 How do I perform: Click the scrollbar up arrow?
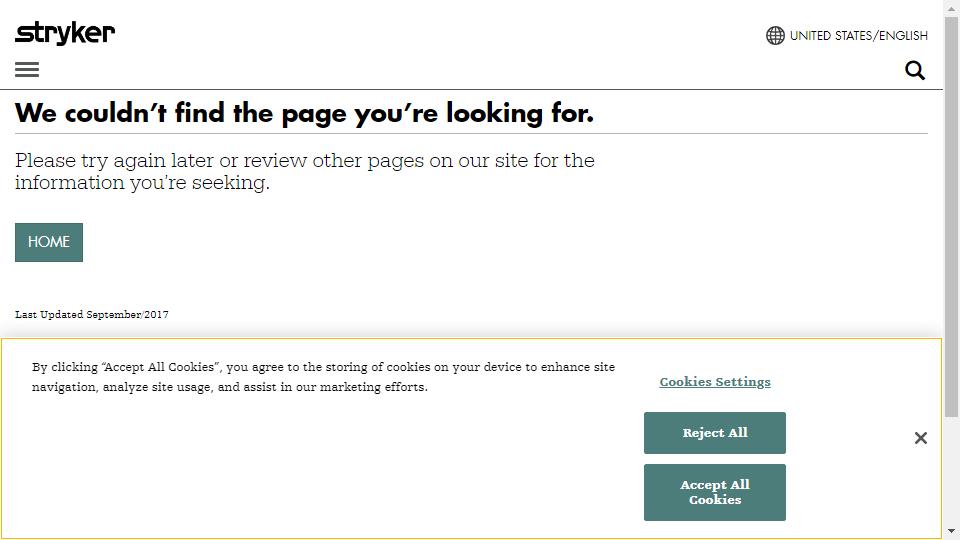click(x=951, y=8)
